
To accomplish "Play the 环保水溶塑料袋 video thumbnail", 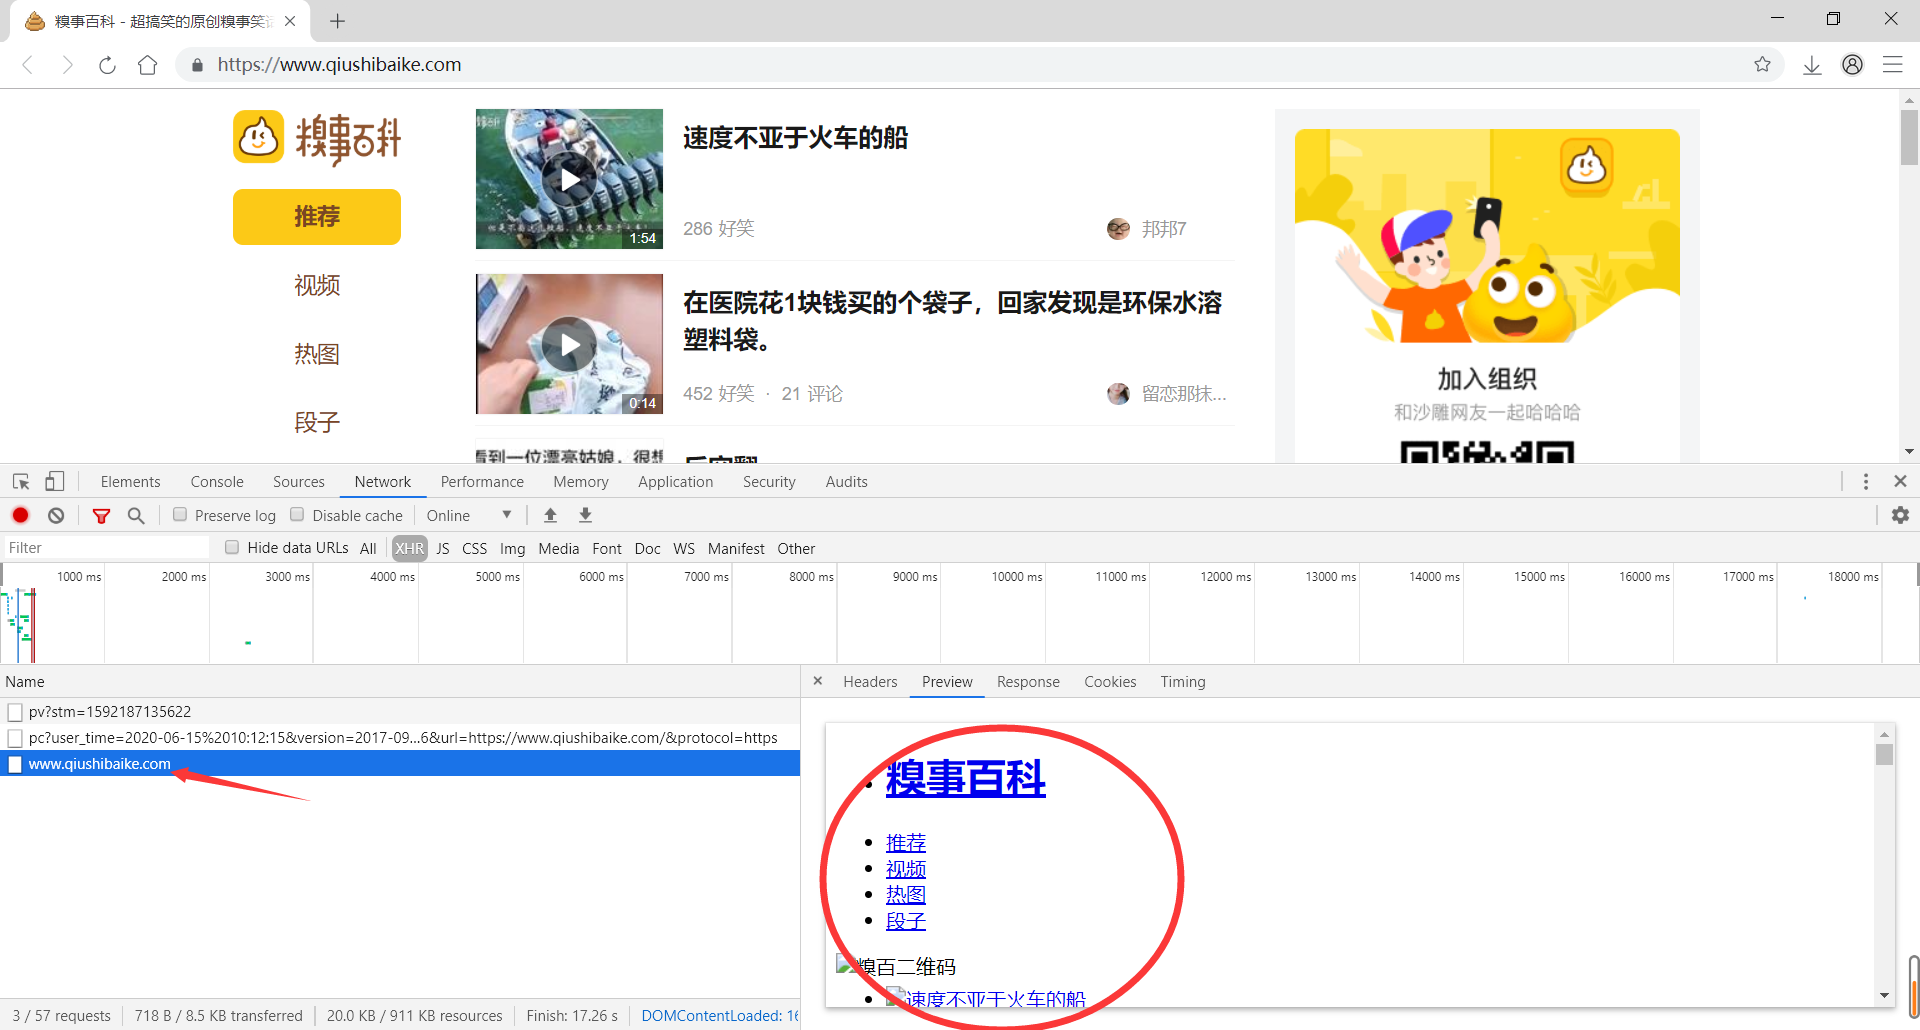I will tap(569, 344).
